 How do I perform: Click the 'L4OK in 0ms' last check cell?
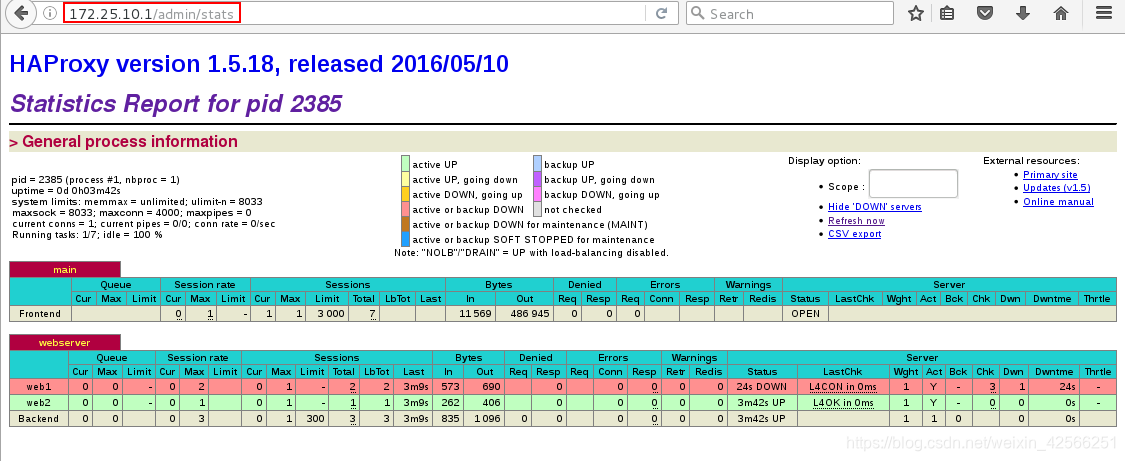pos(843,403)
